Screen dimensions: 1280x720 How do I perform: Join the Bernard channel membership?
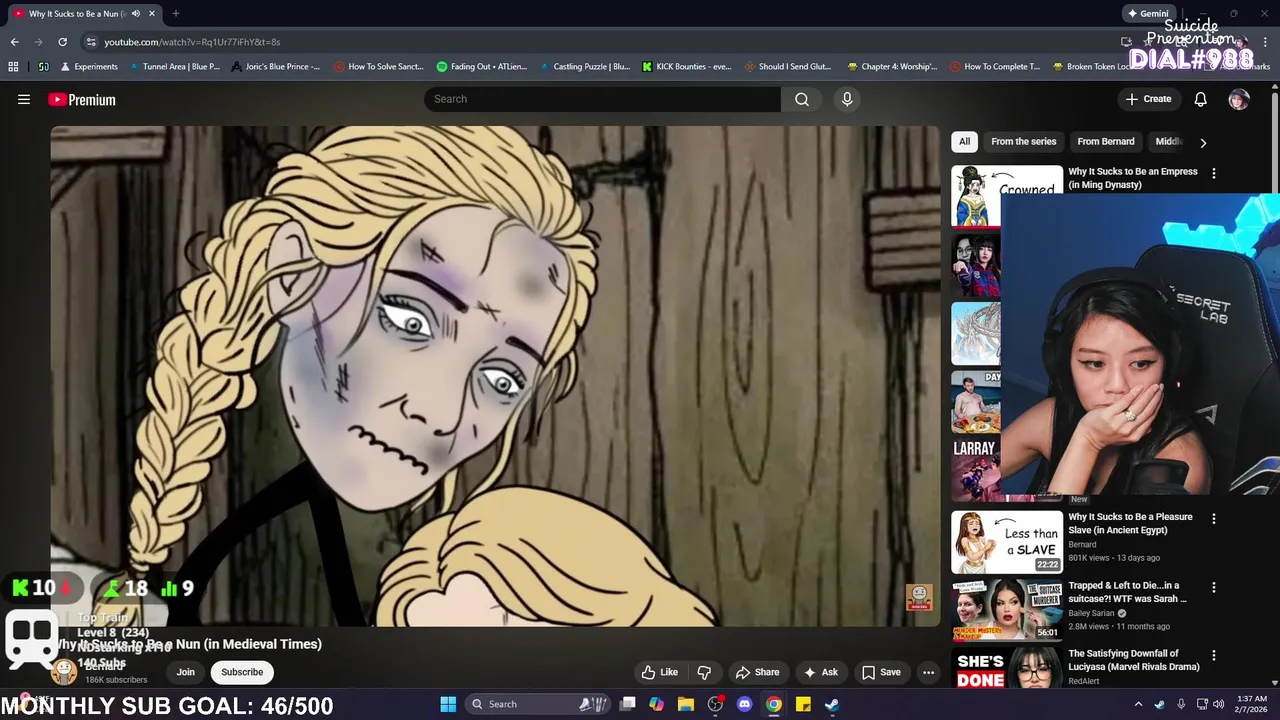[x=186, y=672]
